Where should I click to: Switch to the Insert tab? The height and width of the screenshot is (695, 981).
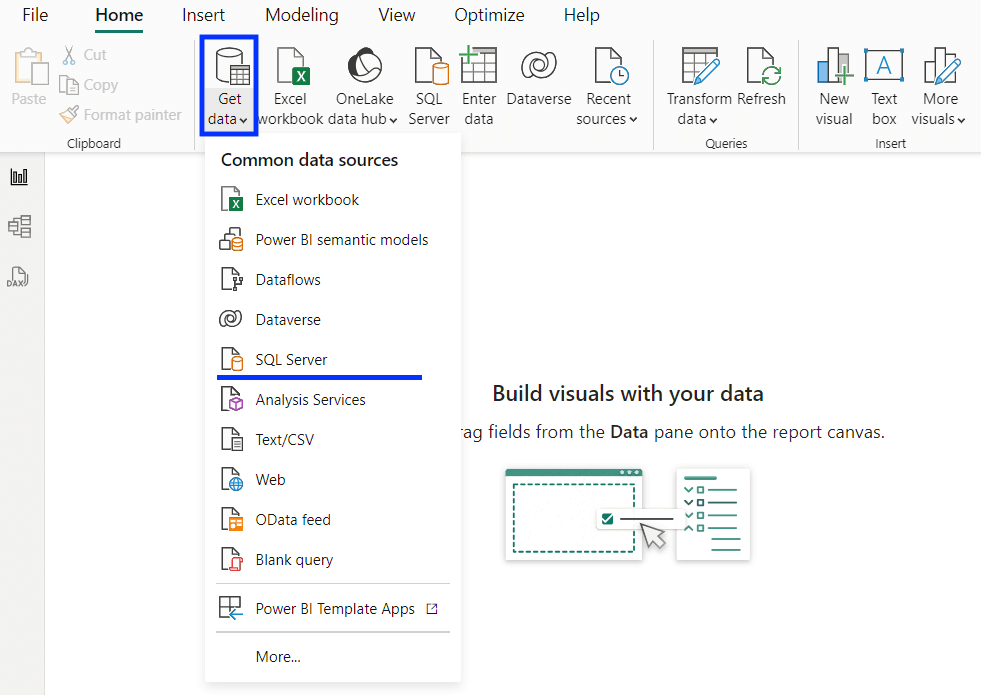203,15
